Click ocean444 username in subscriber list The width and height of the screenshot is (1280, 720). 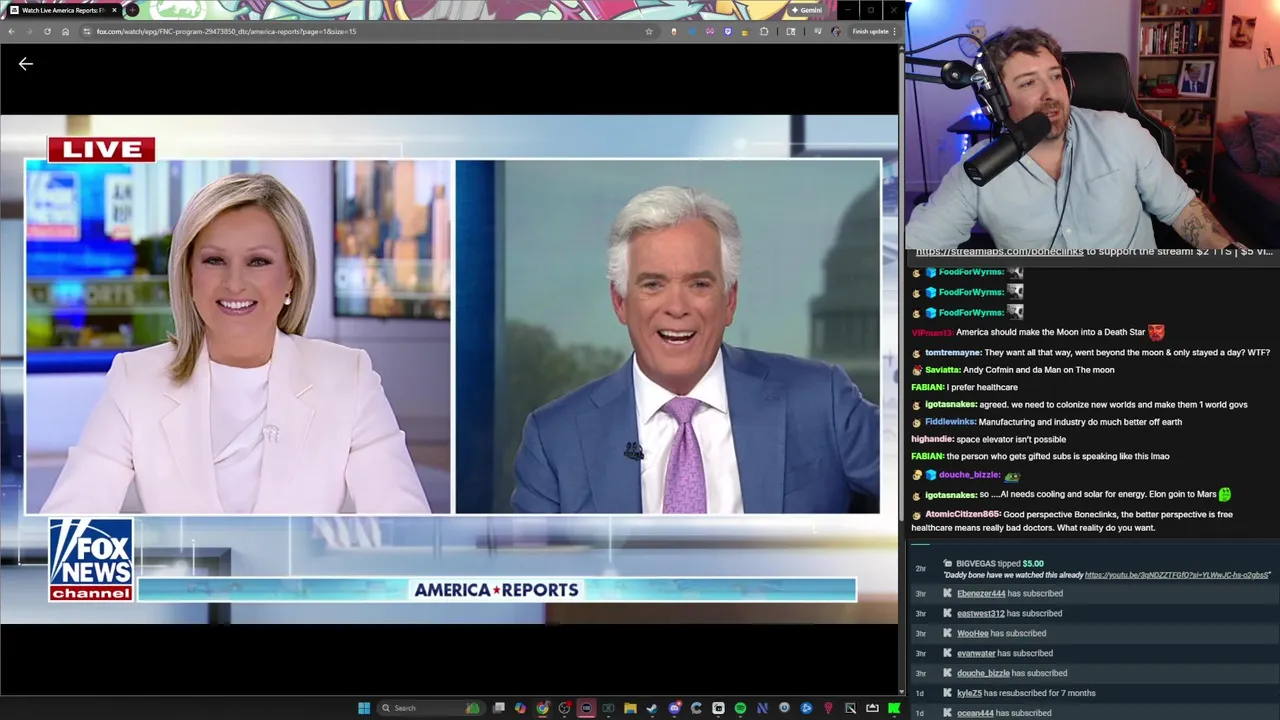pyautogui.click(x=975, y=713)
